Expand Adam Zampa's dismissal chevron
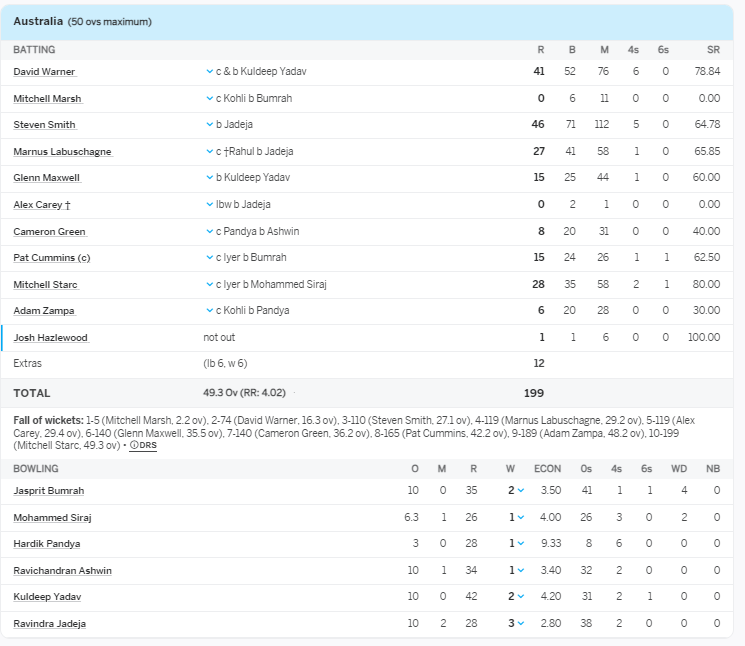 point(209,311)
